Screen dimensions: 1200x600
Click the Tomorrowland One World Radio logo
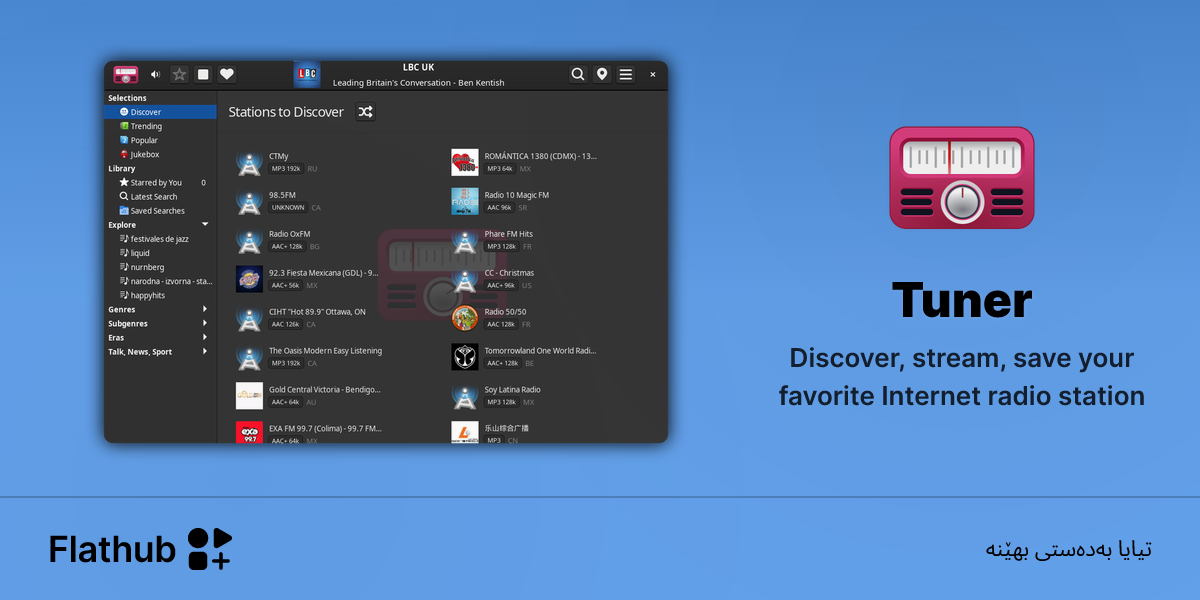click(465, 357)
